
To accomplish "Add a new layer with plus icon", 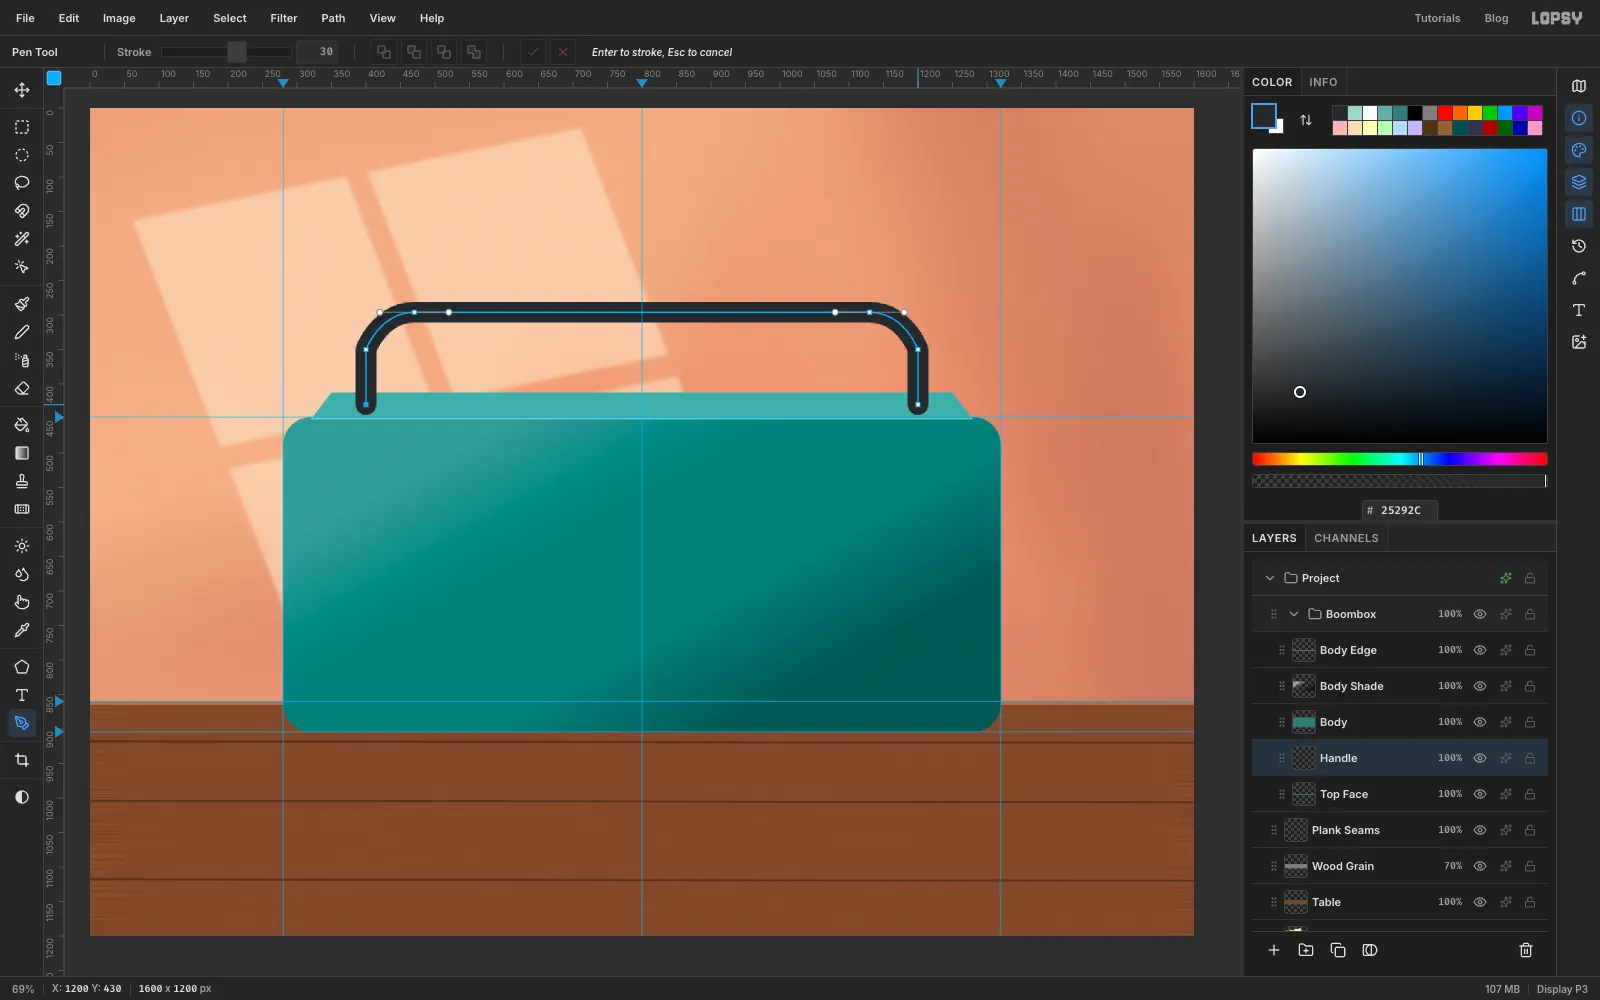I will coord(1274,950).
